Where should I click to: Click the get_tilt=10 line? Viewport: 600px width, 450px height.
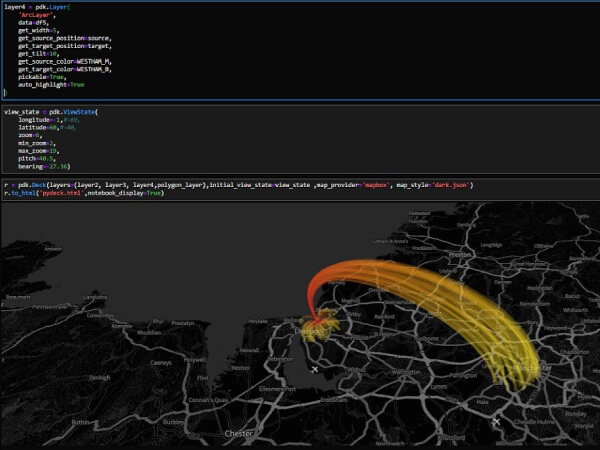(x=39, y=54)
